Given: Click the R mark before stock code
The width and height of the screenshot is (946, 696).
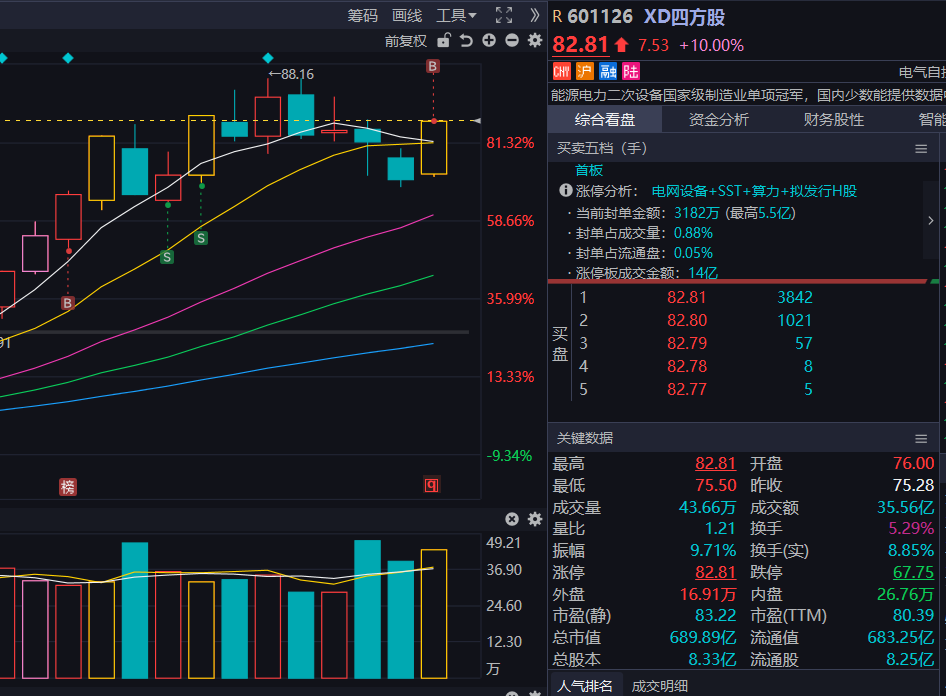Looking at the screenshot, I should (x=557, y=17).
